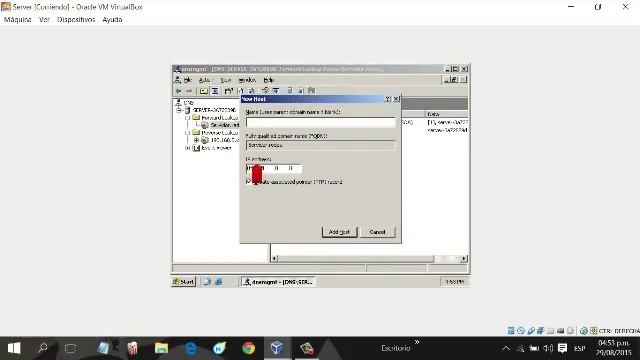Expand the Event Viewer node
The width and height of the screenshot is (640, 360).
[x=187, y=148]
